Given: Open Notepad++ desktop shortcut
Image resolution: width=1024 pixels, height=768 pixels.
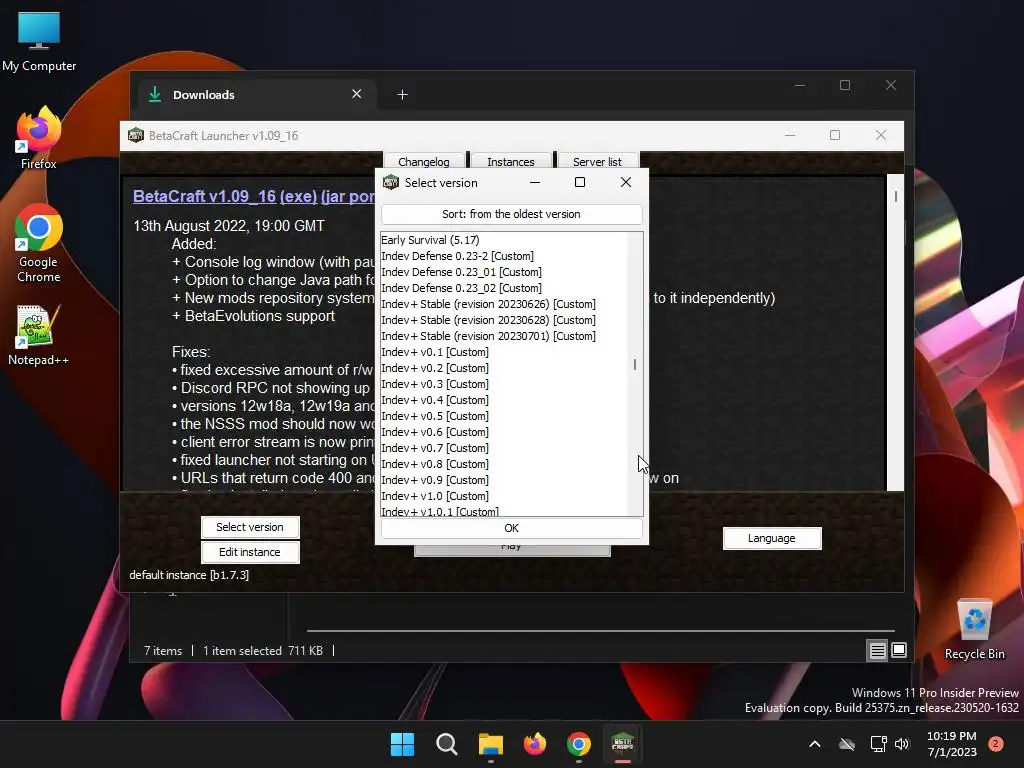Looking at the screenshot, I should pyautogui.click(x=39, y=334).
